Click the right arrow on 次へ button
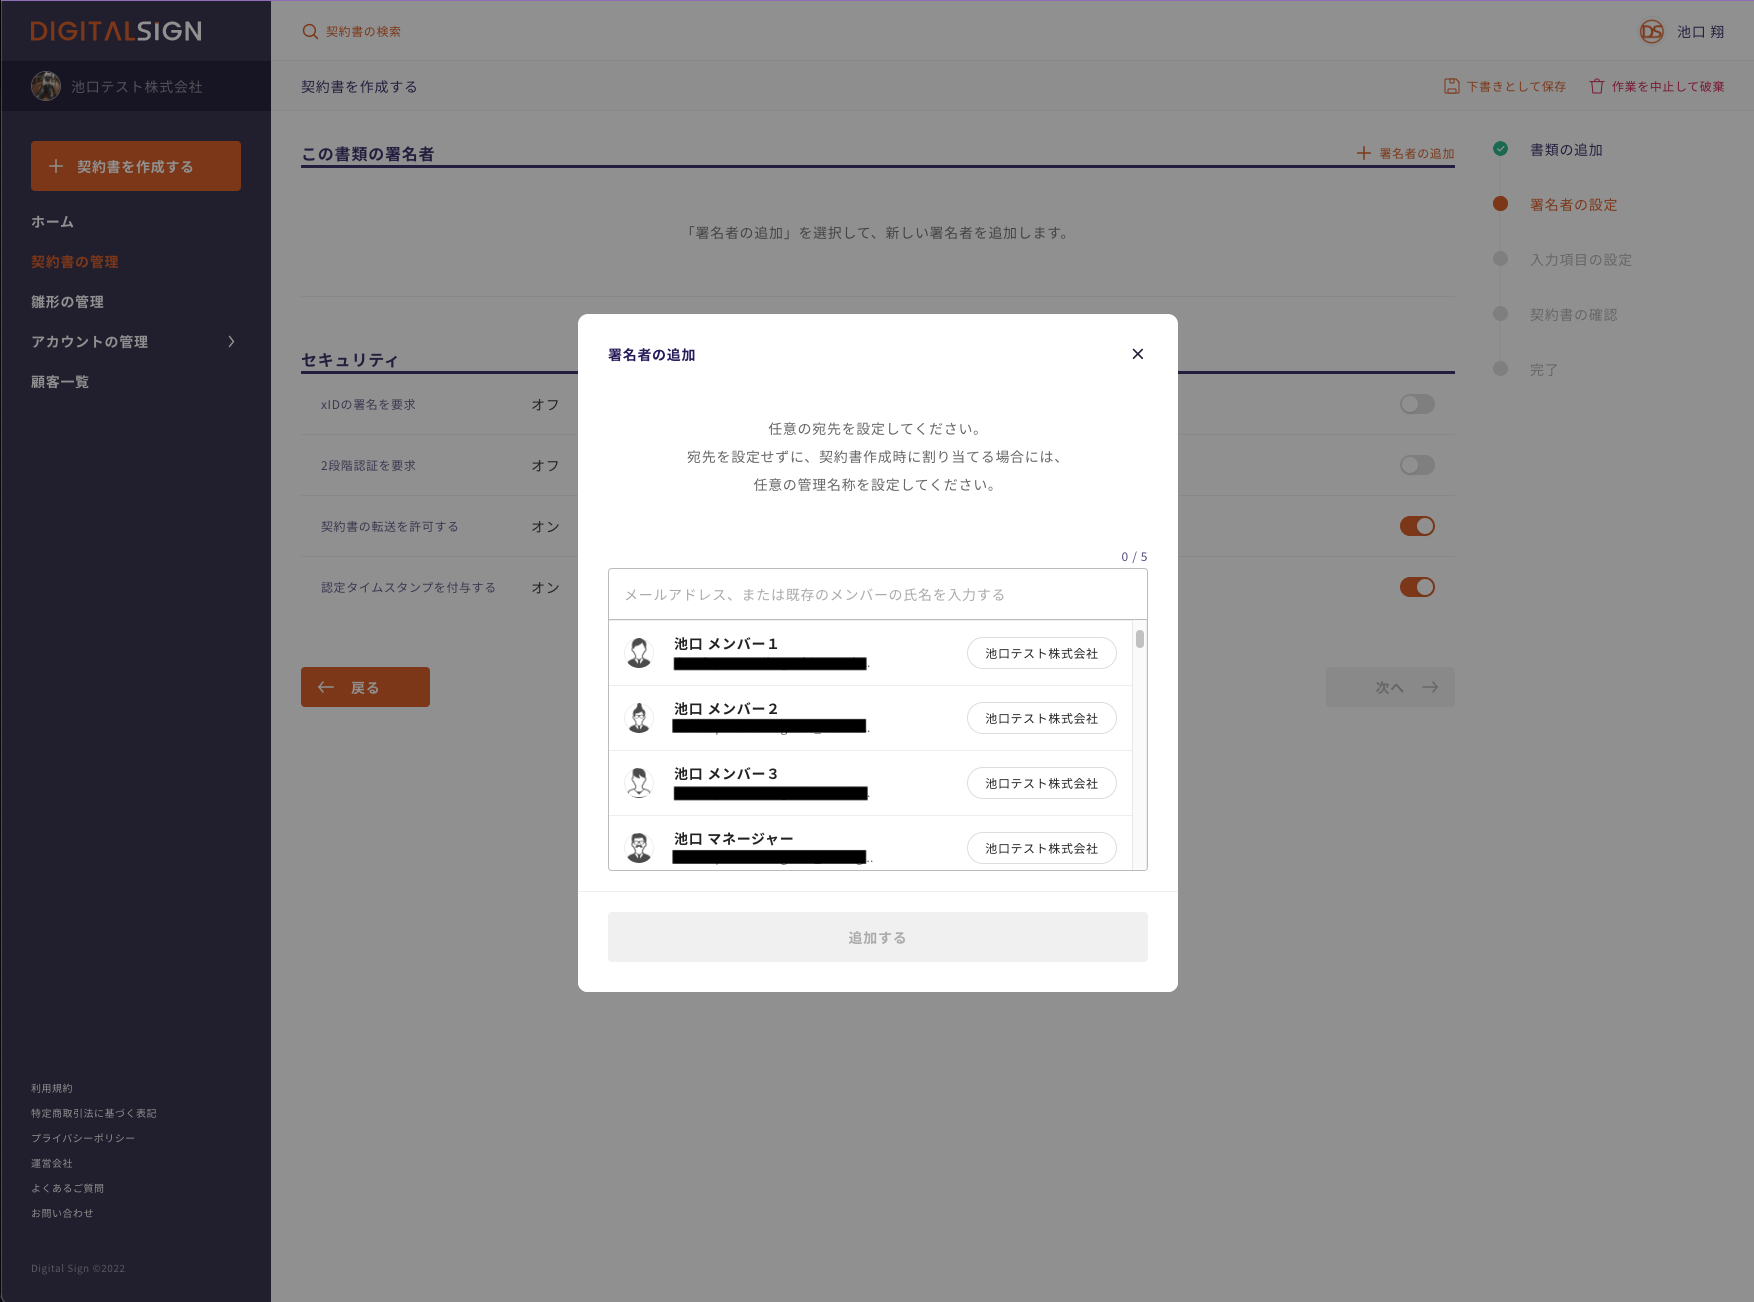Viewport: 1754px width, 1302px height. (1430, 687)
